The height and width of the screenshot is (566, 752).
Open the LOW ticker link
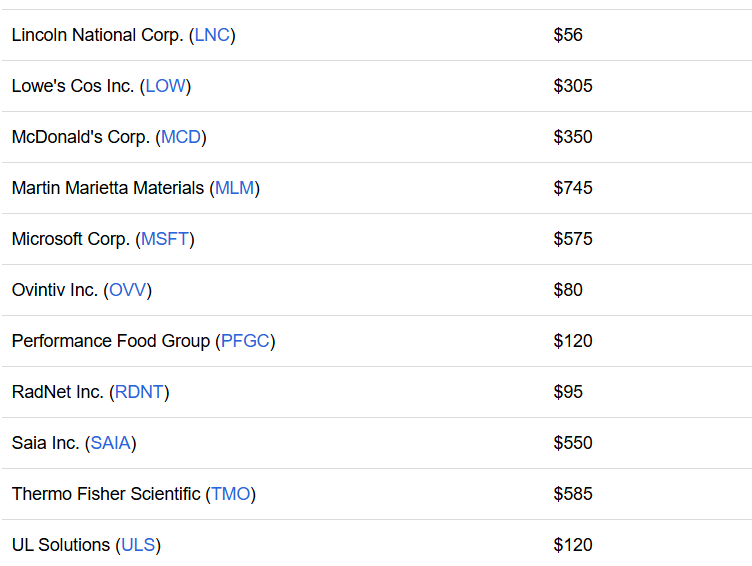tap(165, 86)
